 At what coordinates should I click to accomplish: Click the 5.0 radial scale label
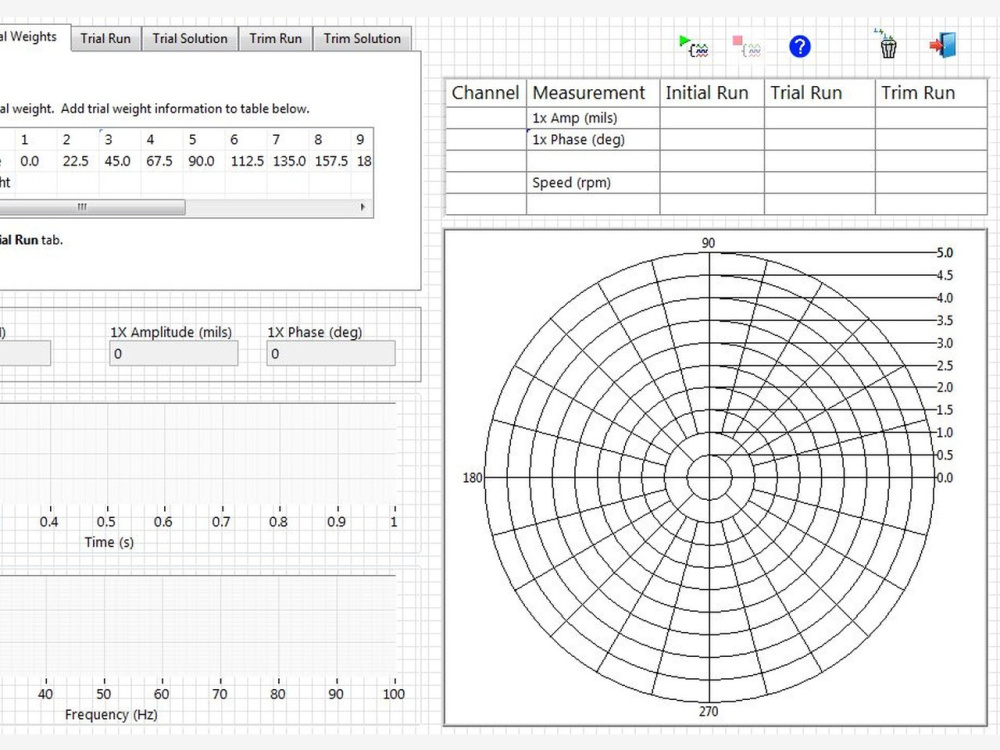945,253
